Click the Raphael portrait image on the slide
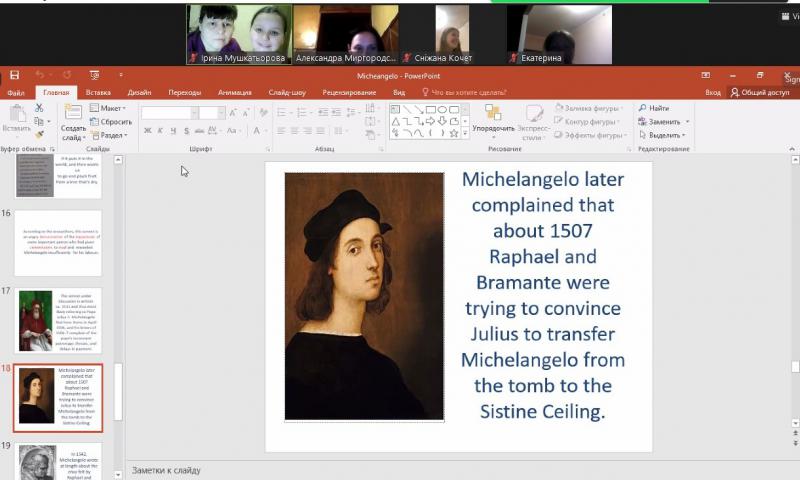This screenshot has height=480, width=800. (x=364, y=296)
